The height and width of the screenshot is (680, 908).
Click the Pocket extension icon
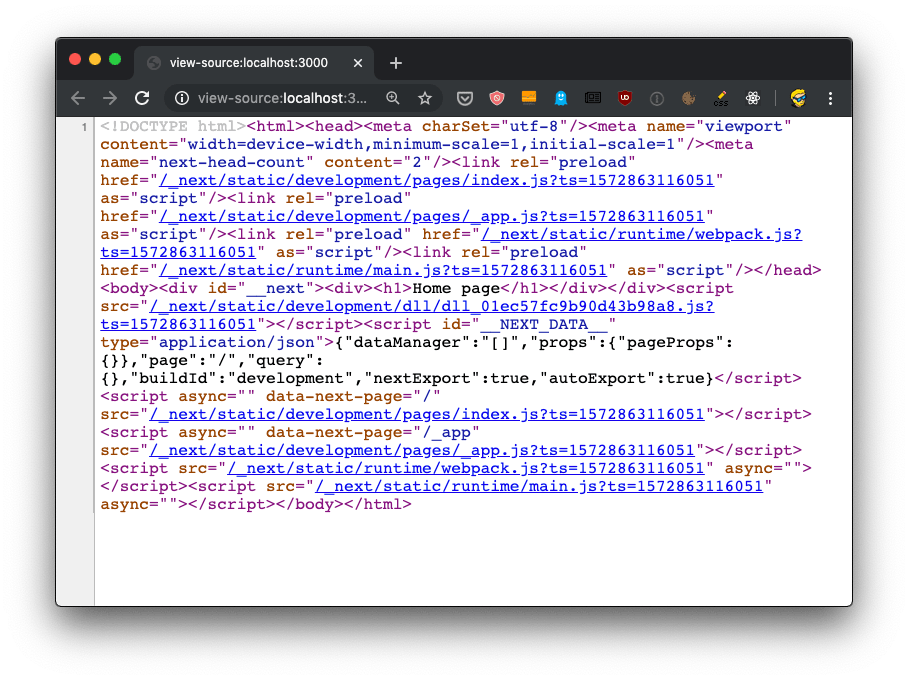(465, 98)
